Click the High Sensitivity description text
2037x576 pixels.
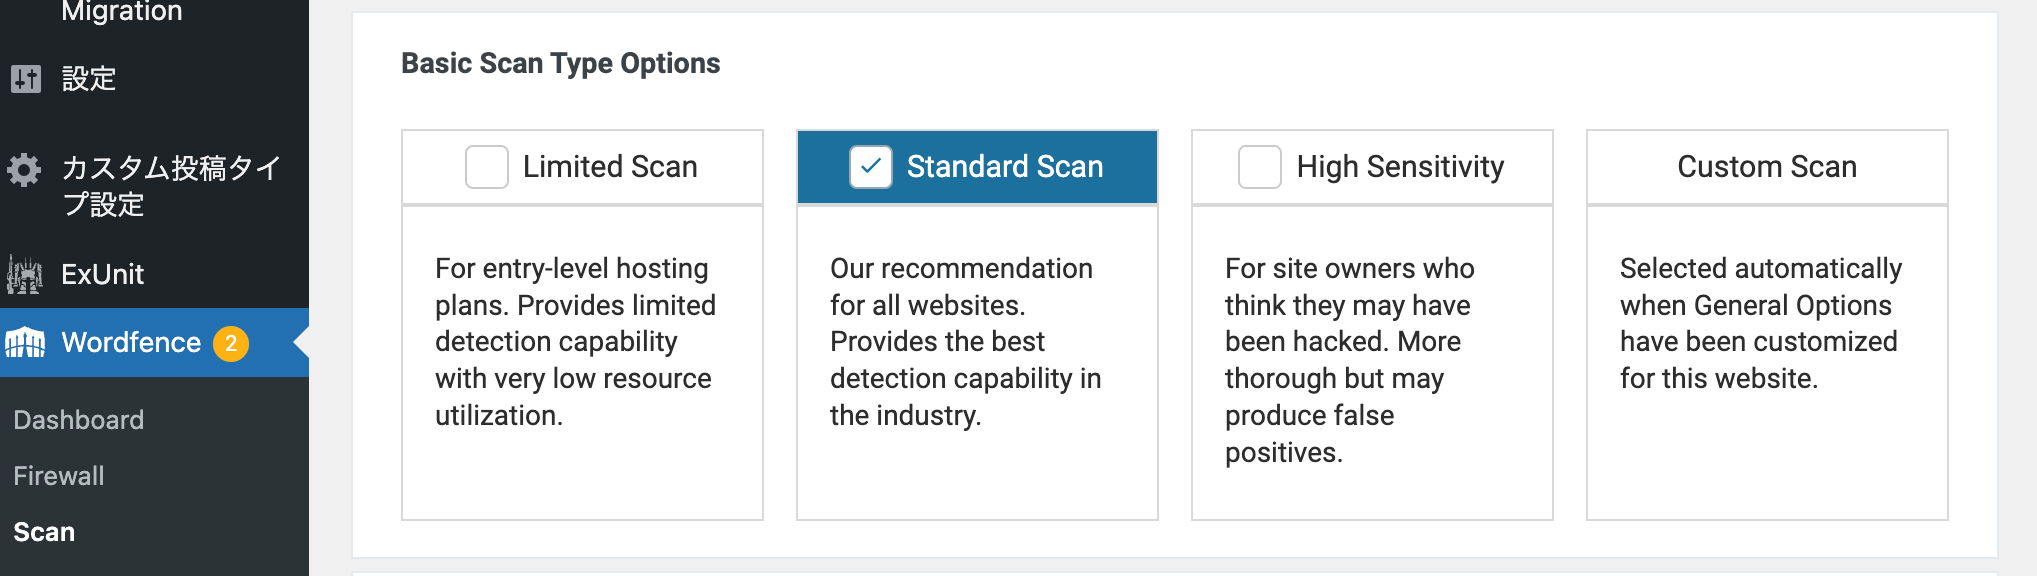(x=1349, y=360)
